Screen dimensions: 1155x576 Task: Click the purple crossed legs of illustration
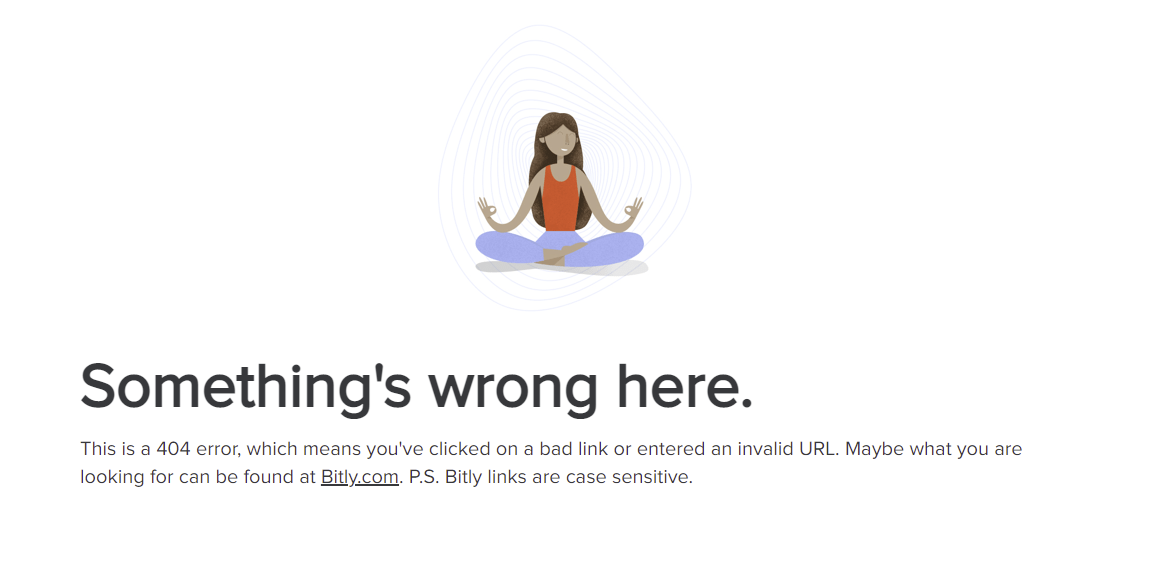(x=559, y=247)
